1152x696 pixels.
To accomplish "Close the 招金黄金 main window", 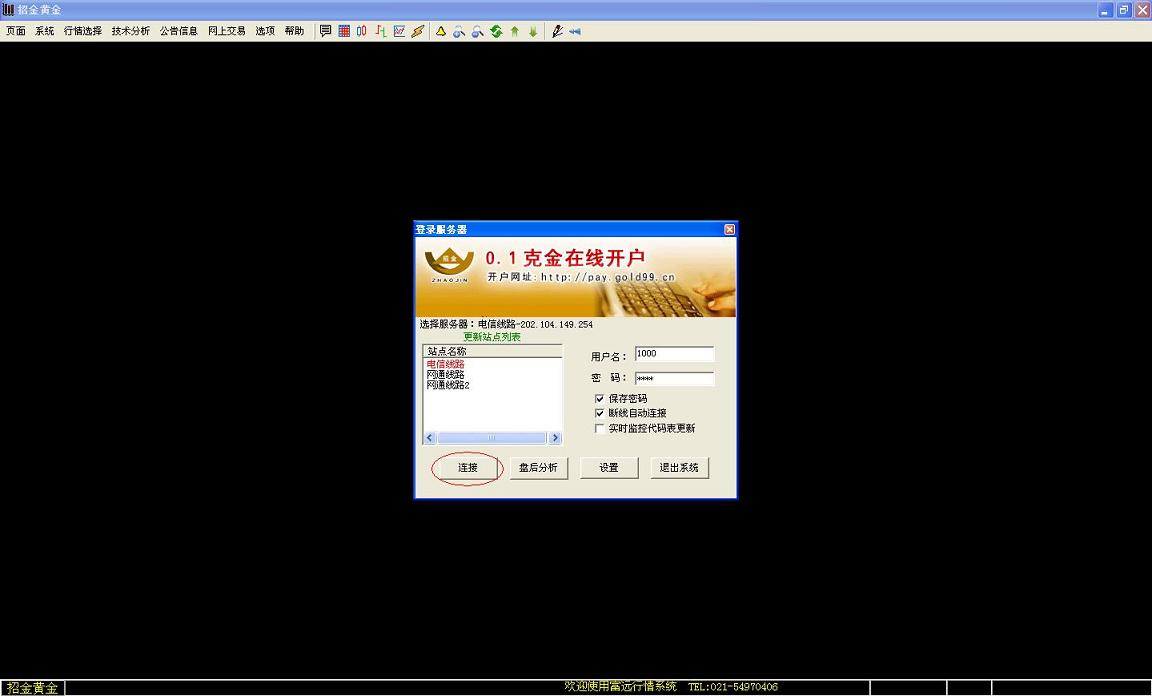I will tap(1142, 10).
